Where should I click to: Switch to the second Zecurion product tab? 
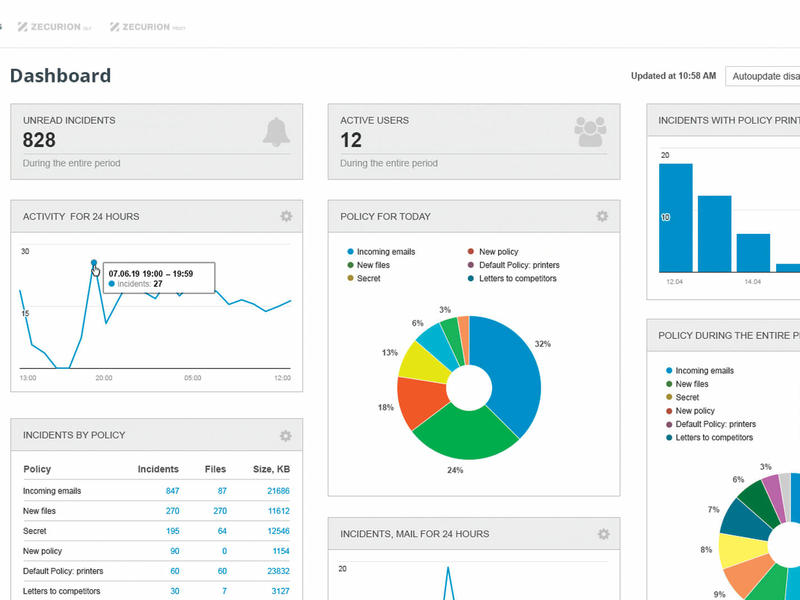point(148,27)
